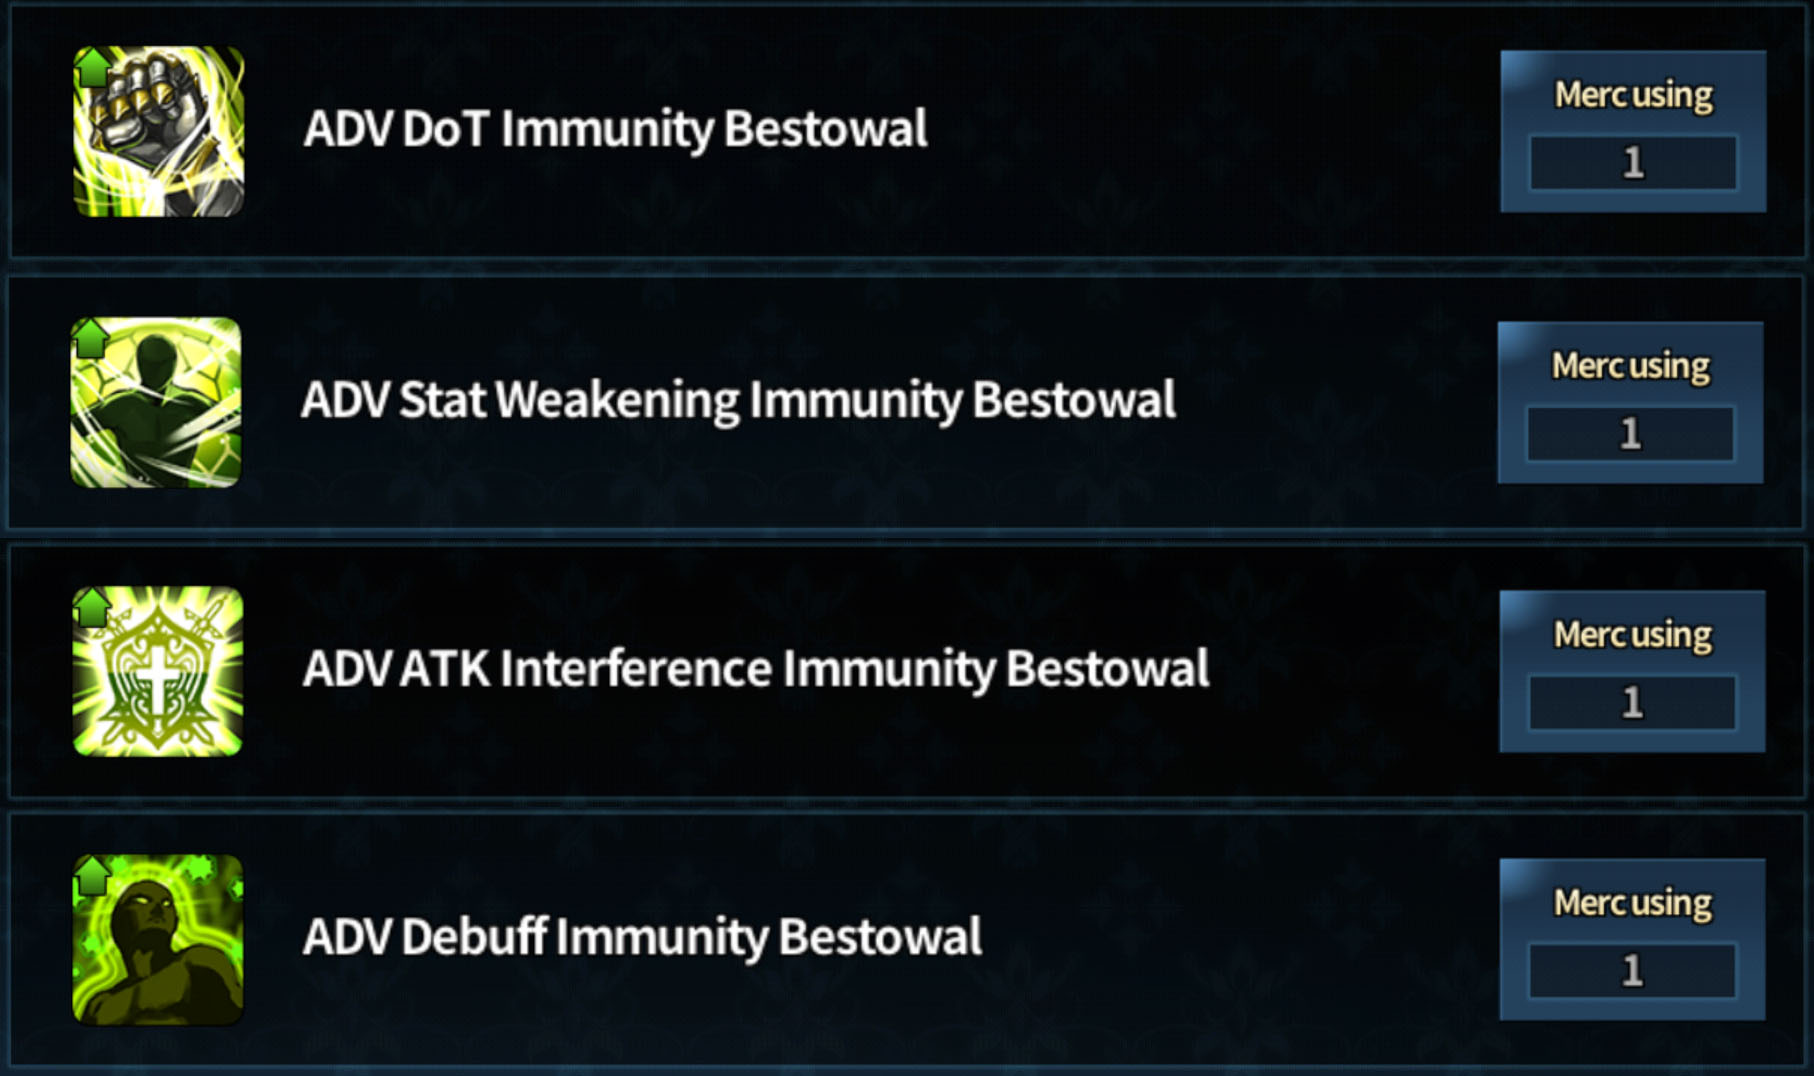
Task: Open Merc using panel for Stat Weakening Immunity
Action: coord(1630,402)
